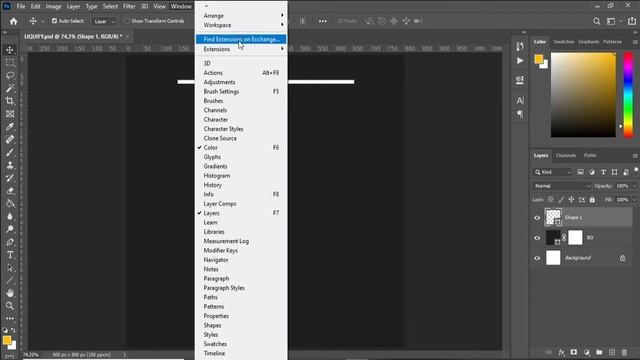640x360 pixels.
Task: Click the BG layer mask thumbnail
Action: pos(575,238)
